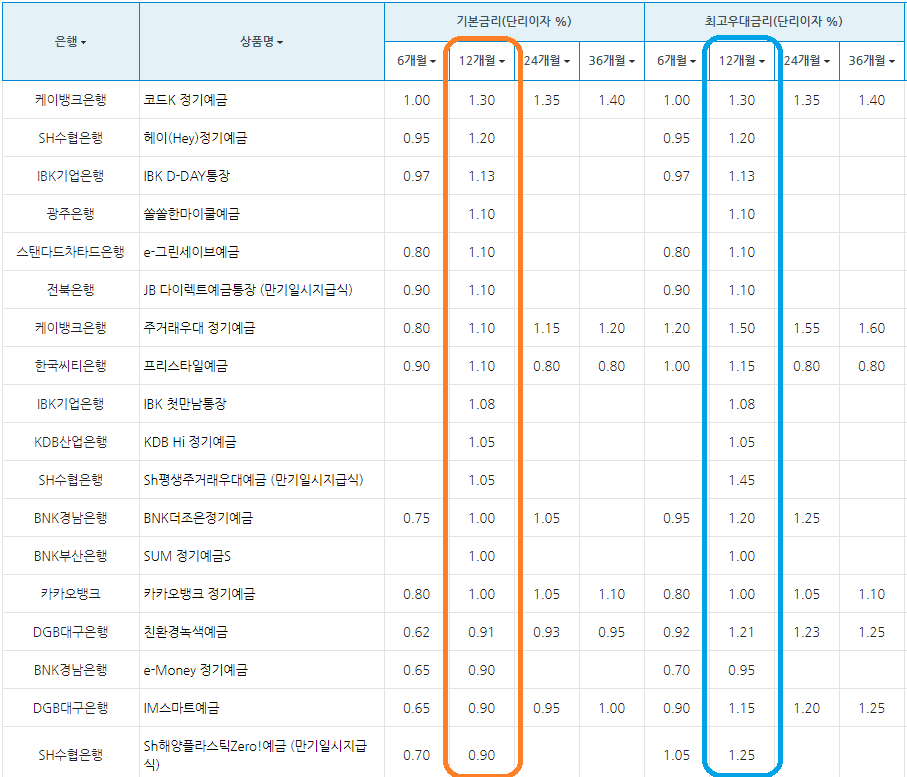The width and height of the screenshot is (907, 777).
Task: Sort 기본금리 by 24개월 column
Action: pyautogui.click(x=547, y=61)
